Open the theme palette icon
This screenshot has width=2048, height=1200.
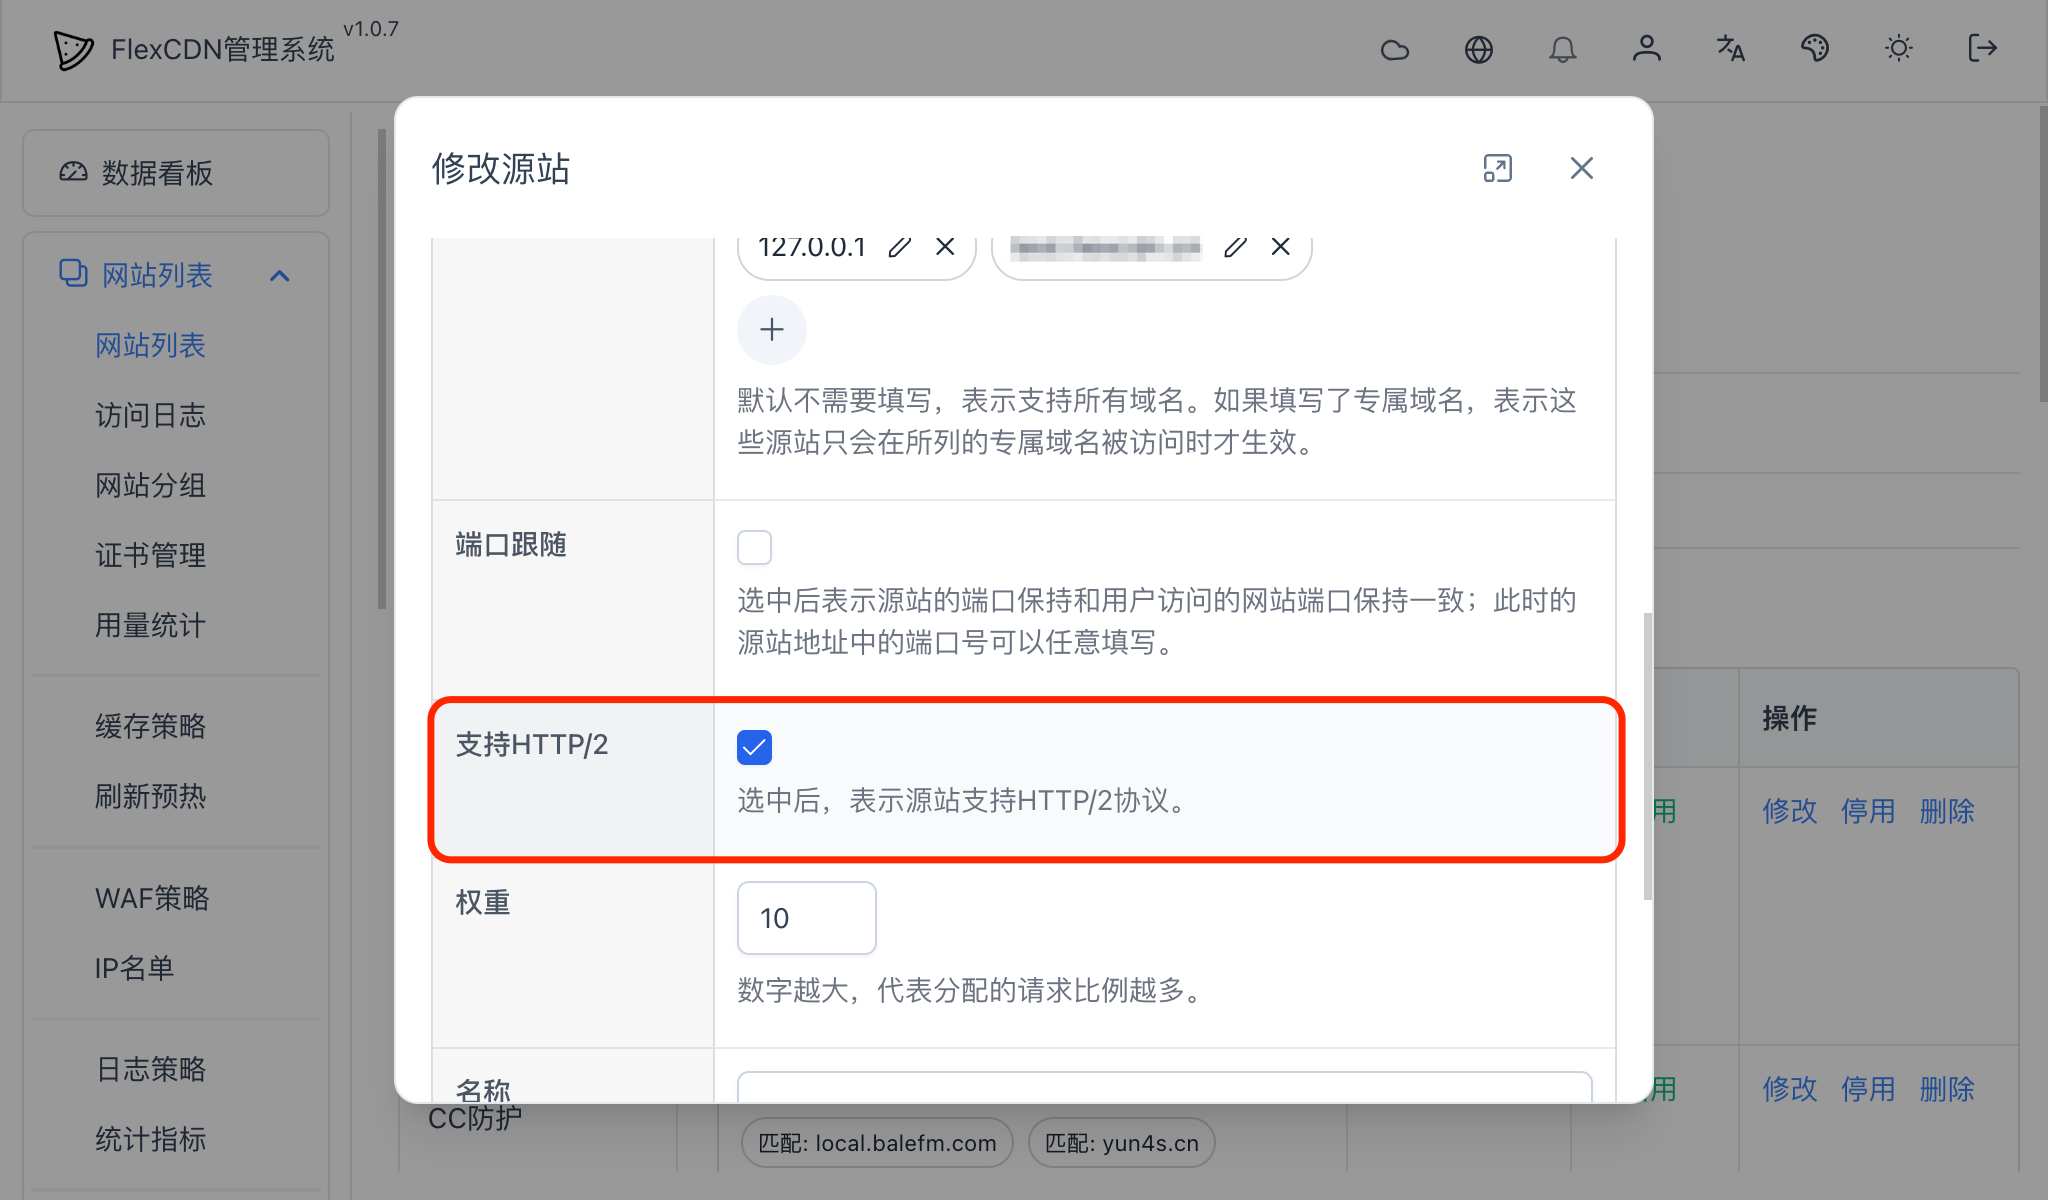(1815, 49)
